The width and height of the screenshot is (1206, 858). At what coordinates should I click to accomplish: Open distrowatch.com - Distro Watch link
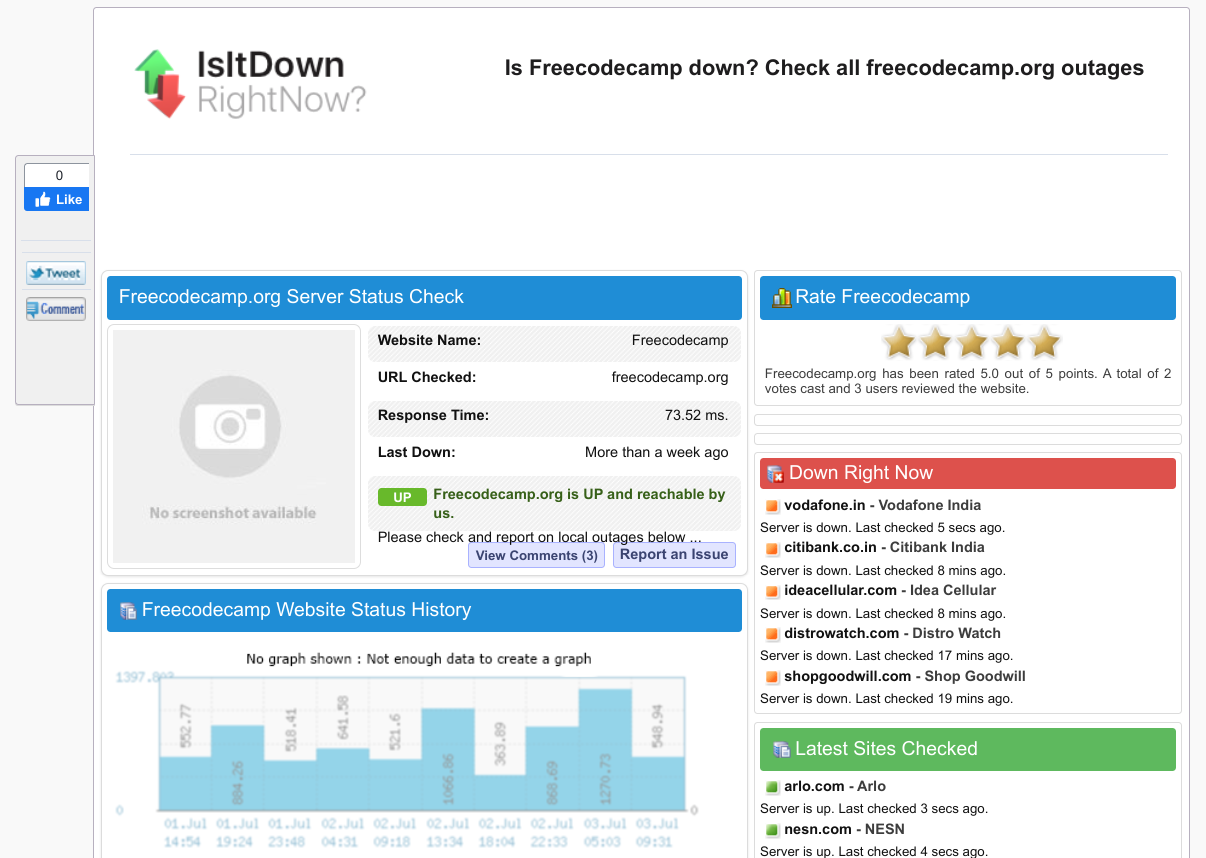[x=892, y=633]
